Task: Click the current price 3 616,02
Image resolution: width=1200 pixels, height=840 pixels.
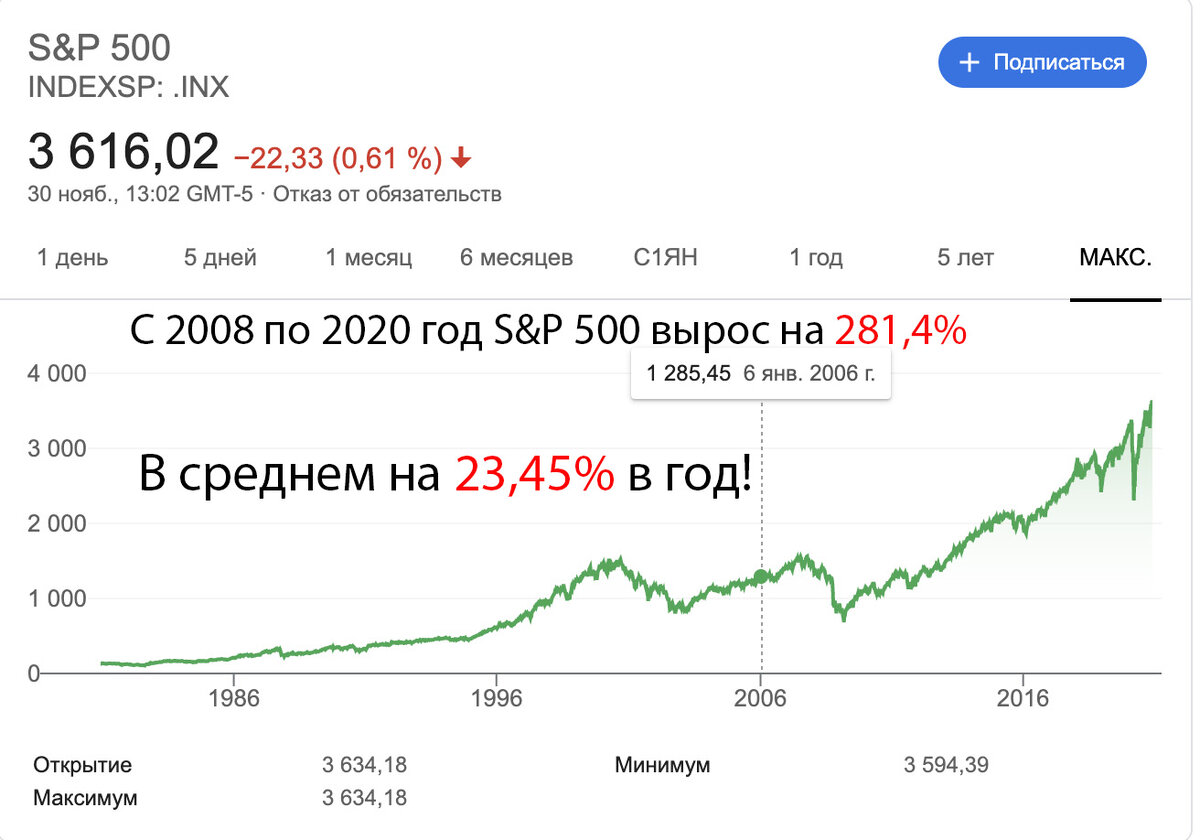Action: tap(123, 151)
